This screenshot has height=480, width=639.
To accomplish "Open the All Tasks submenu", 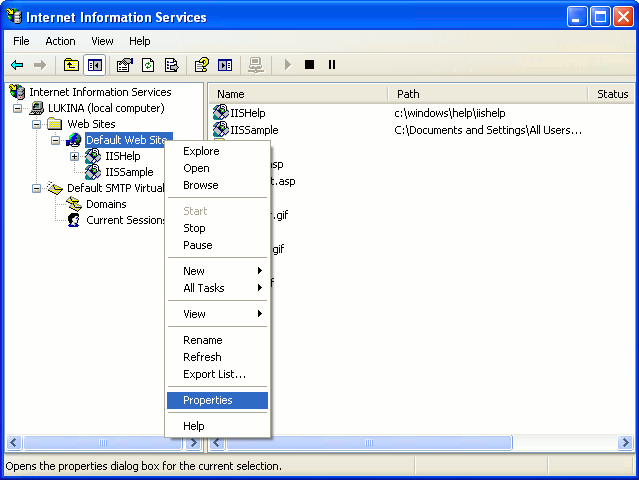I will pyautogui.click(x=217, y=288).
